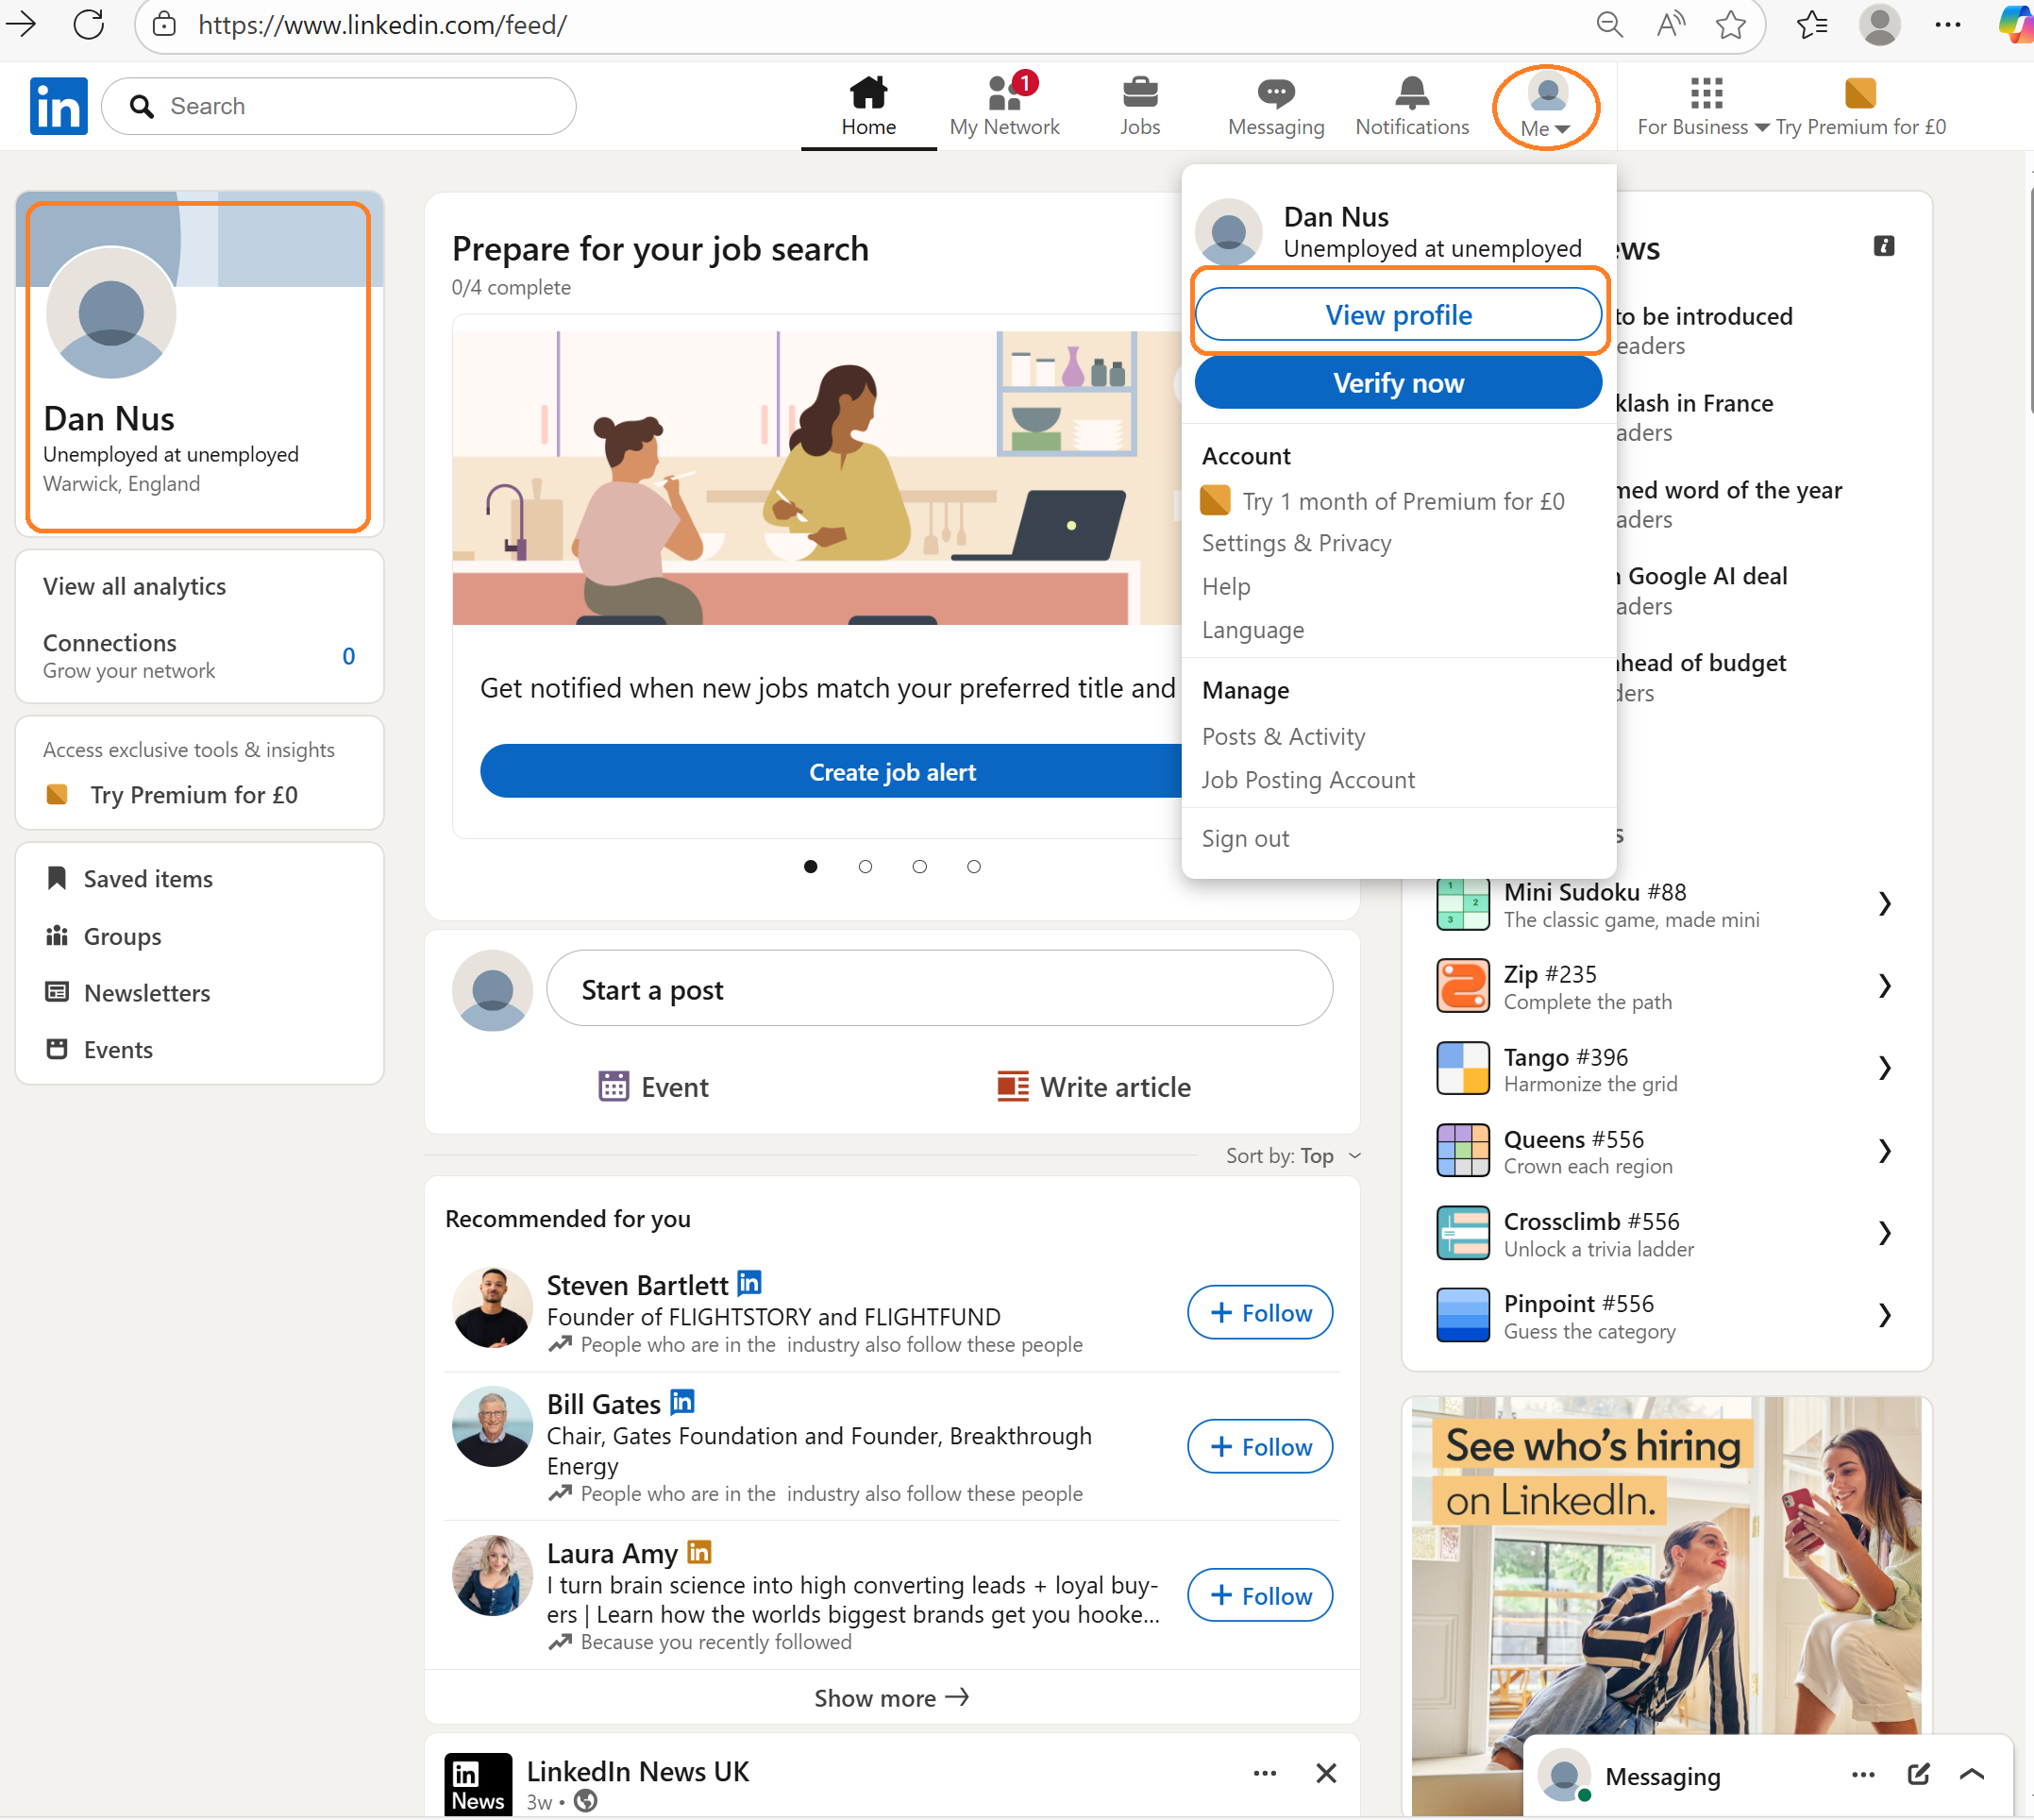
Task: Expand the For Business apps grid
Action: tap(1705, 106)
